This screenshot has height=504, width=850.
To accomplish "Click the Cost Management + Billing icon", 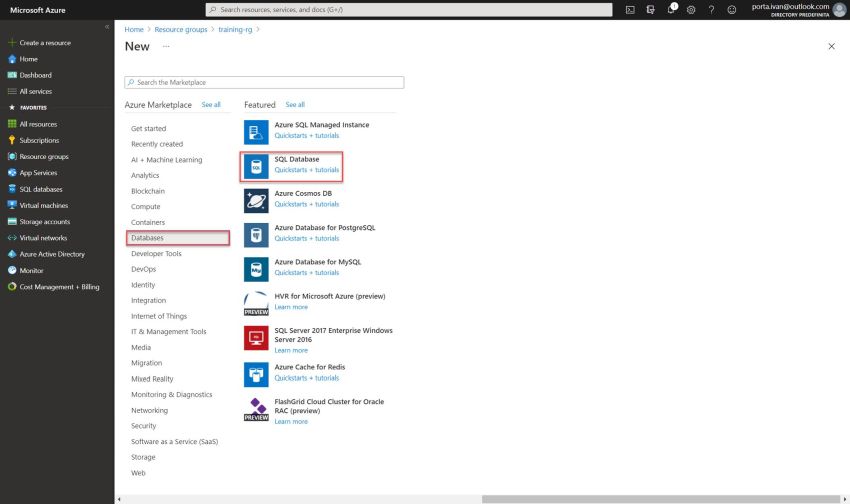I will (x=12, y=286).
